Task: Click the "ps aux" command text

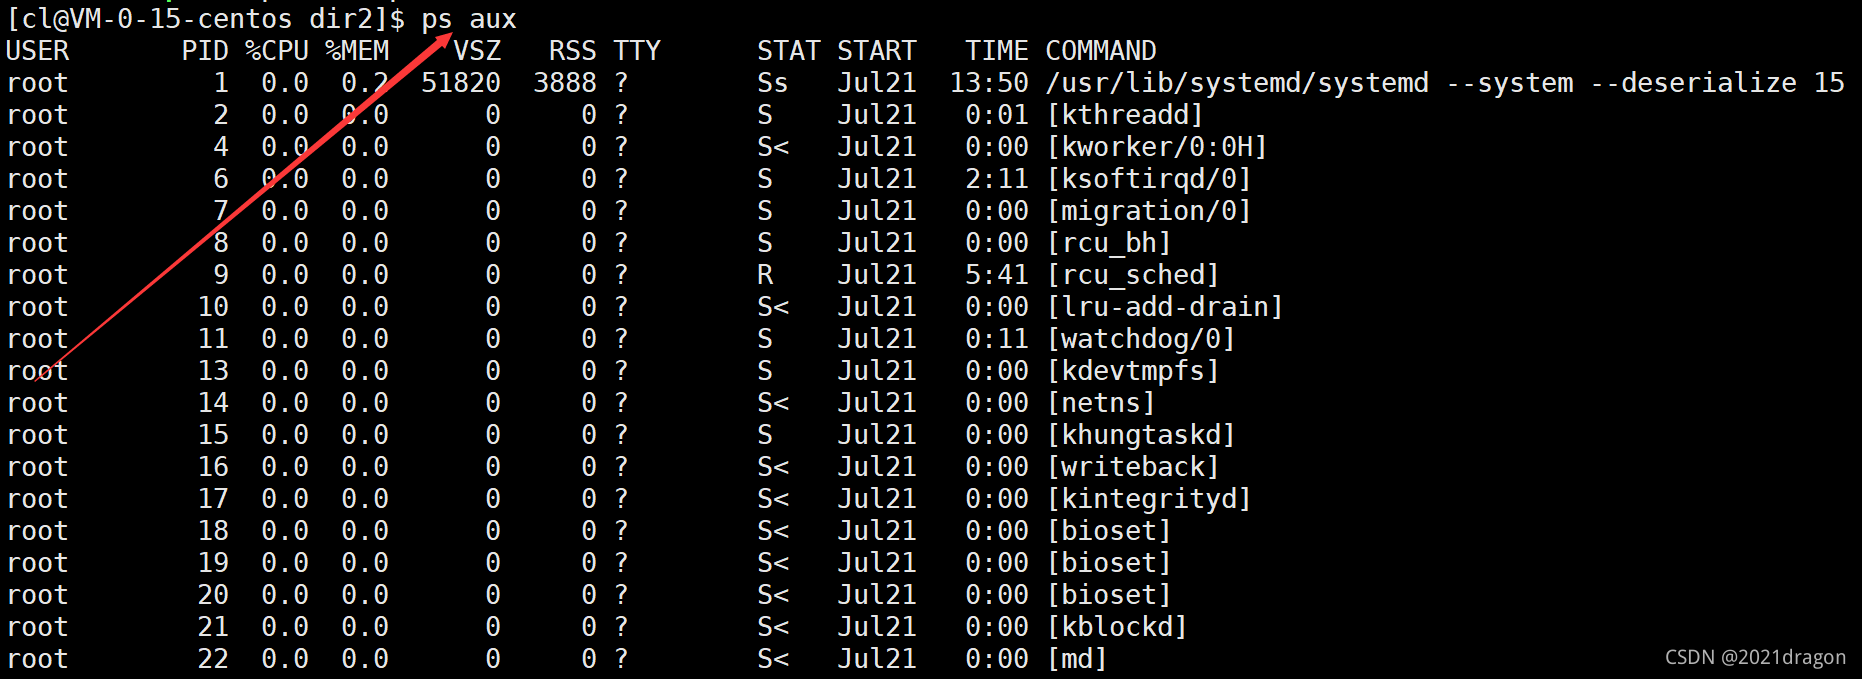Action: pos(468,19)
